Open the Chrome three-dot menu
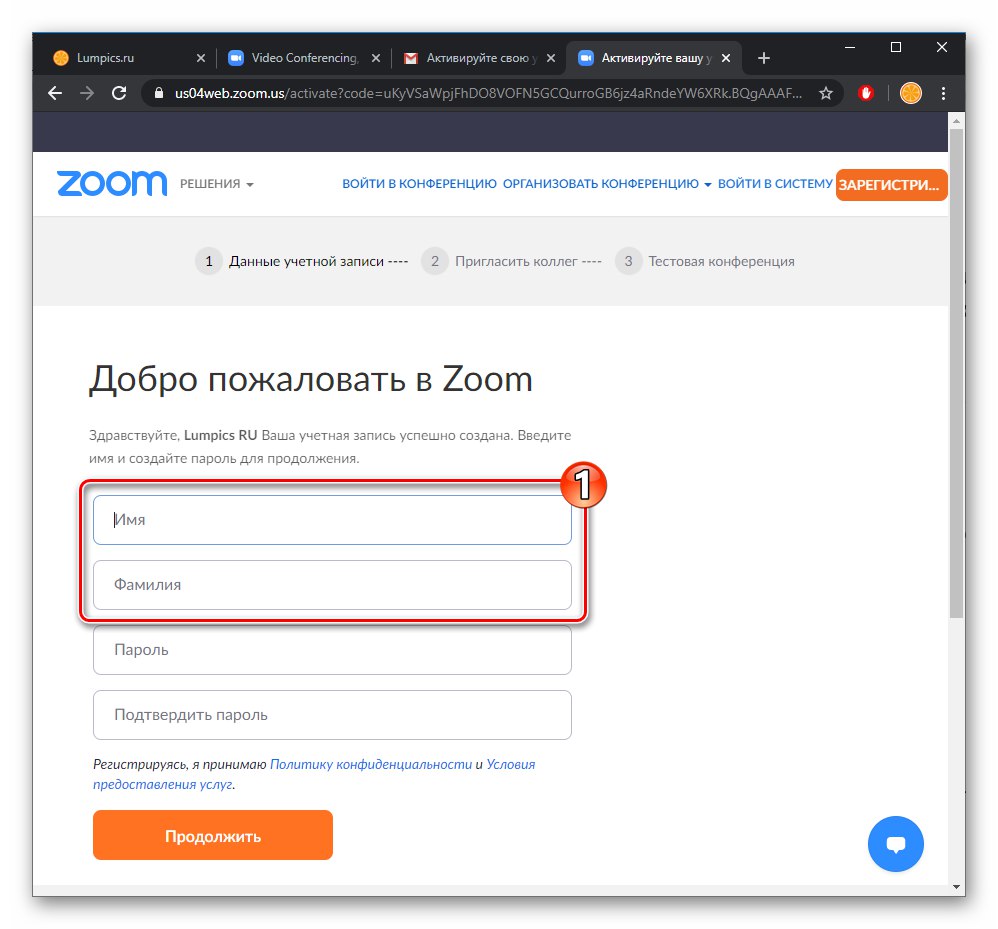Screen dimensions: 998x929 (944, 93)
